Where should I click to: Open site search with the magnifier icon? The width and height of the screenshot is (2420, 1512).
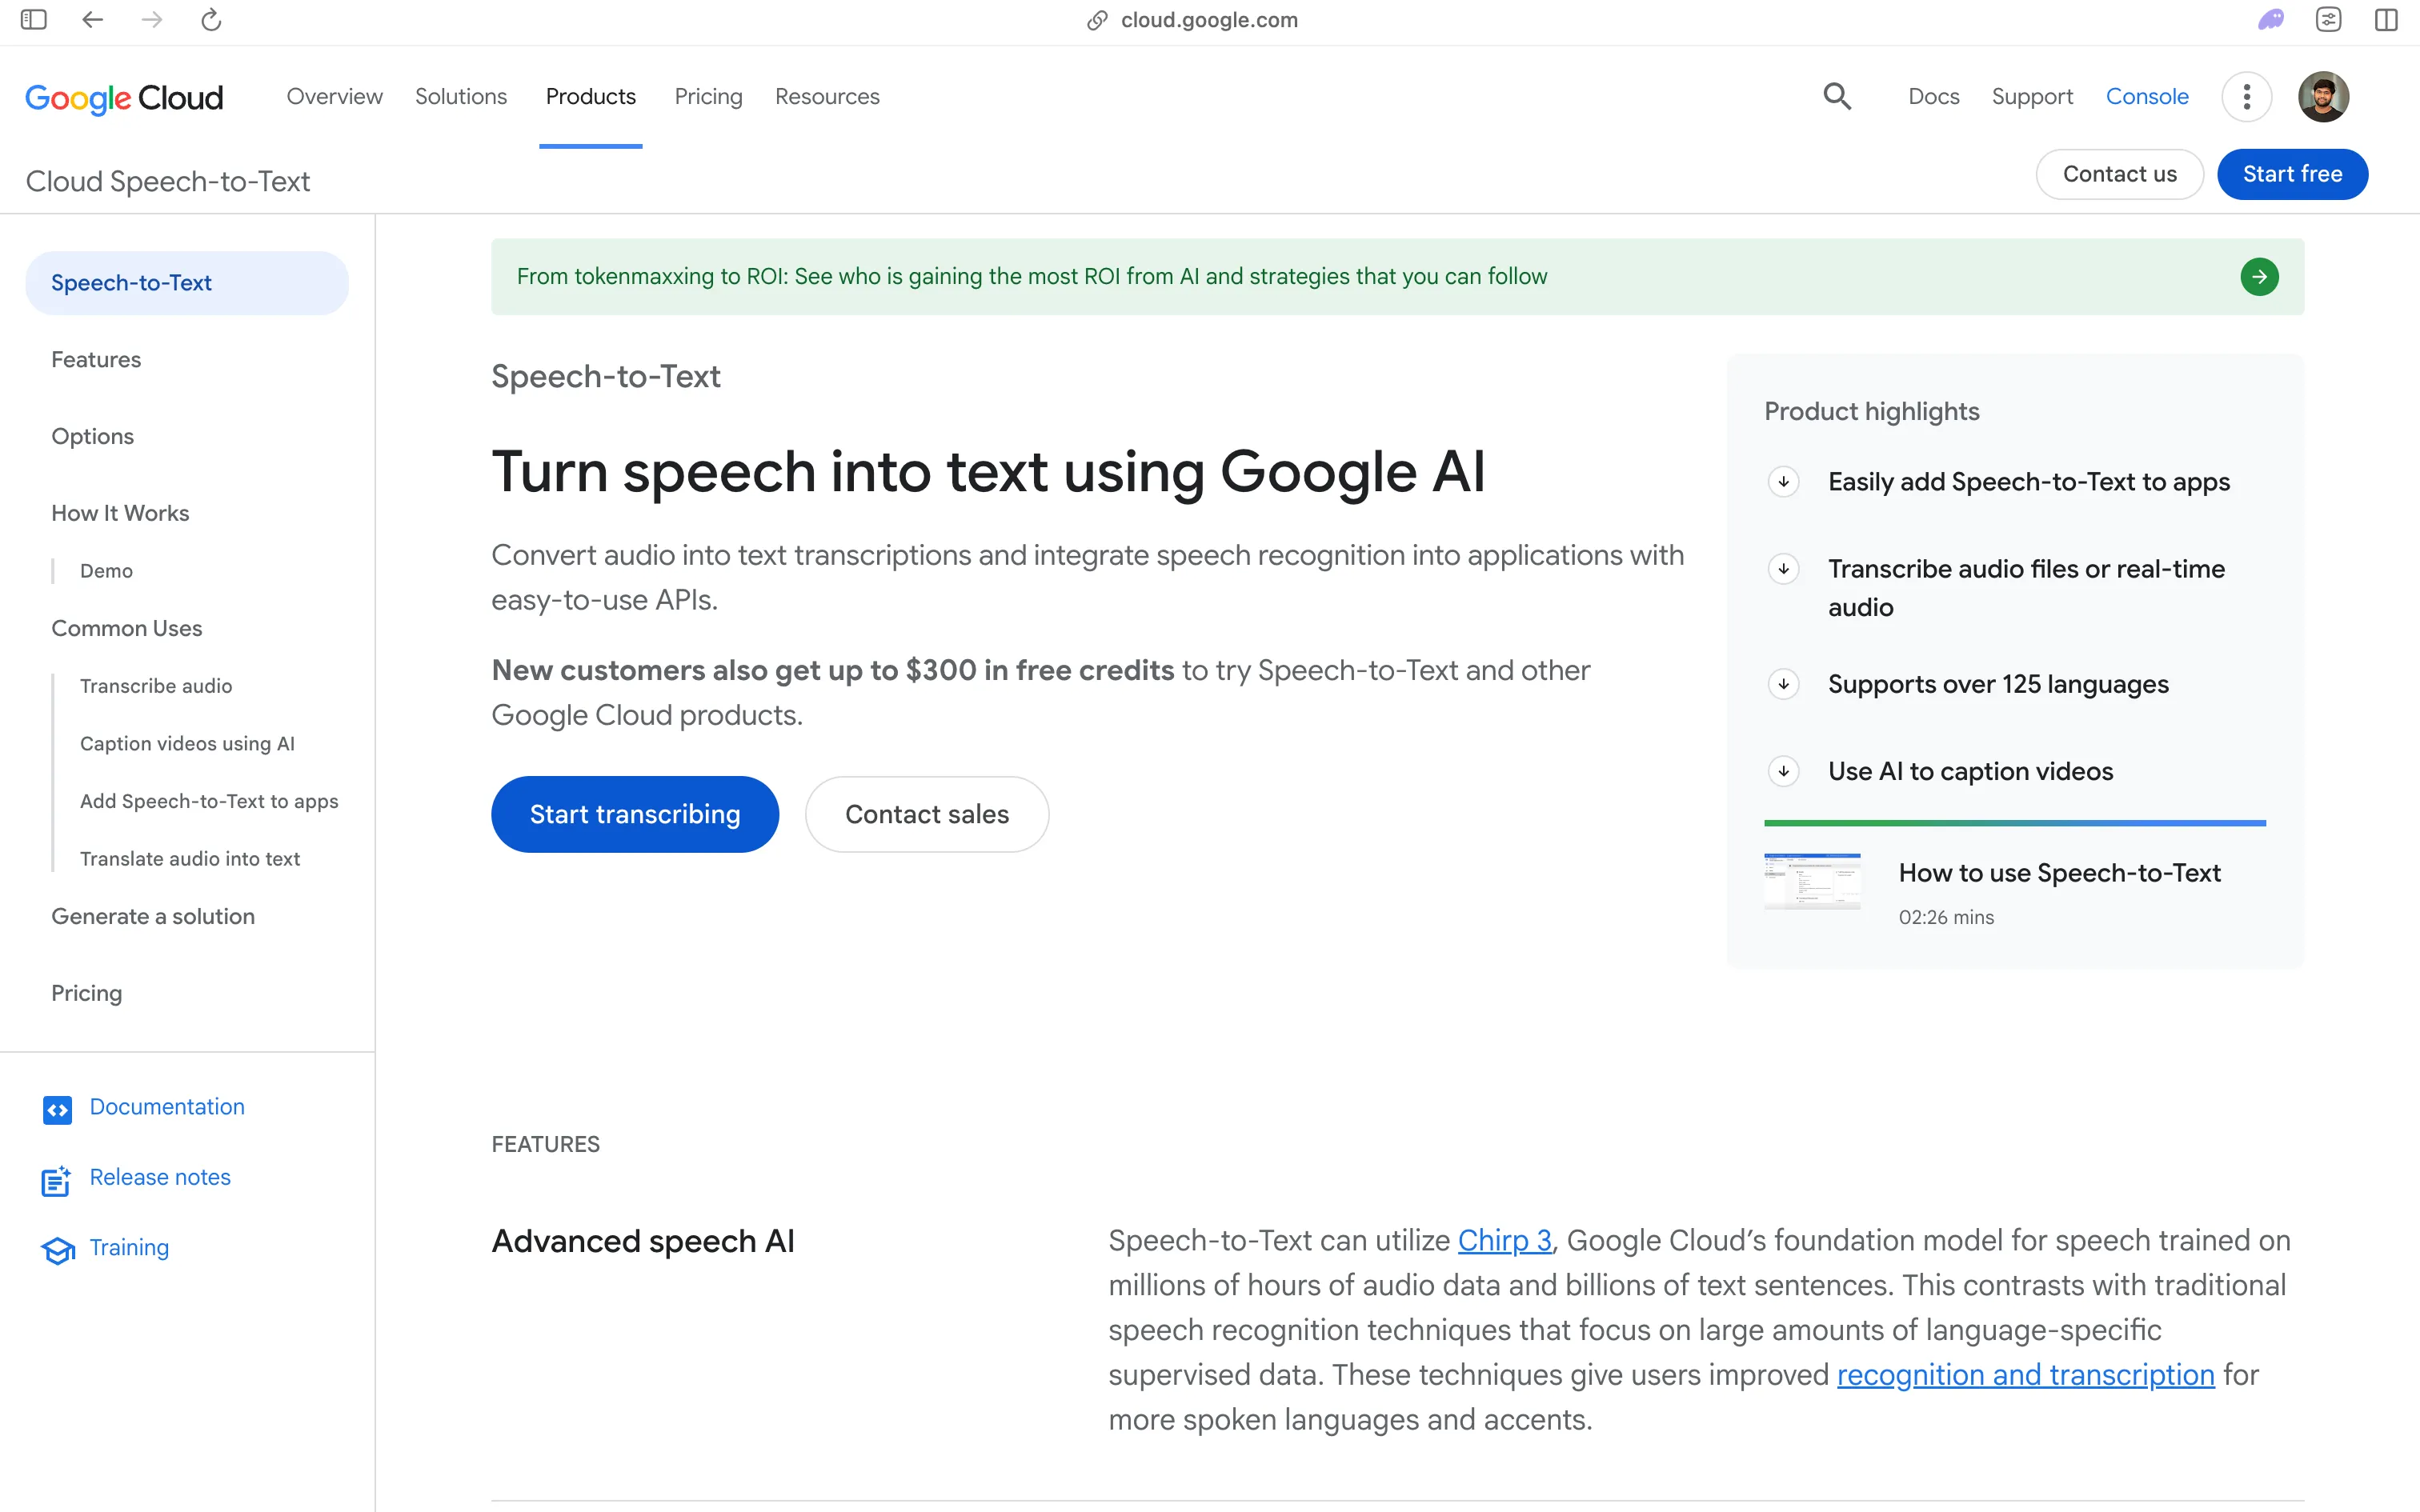click(x=1837, y=96)
